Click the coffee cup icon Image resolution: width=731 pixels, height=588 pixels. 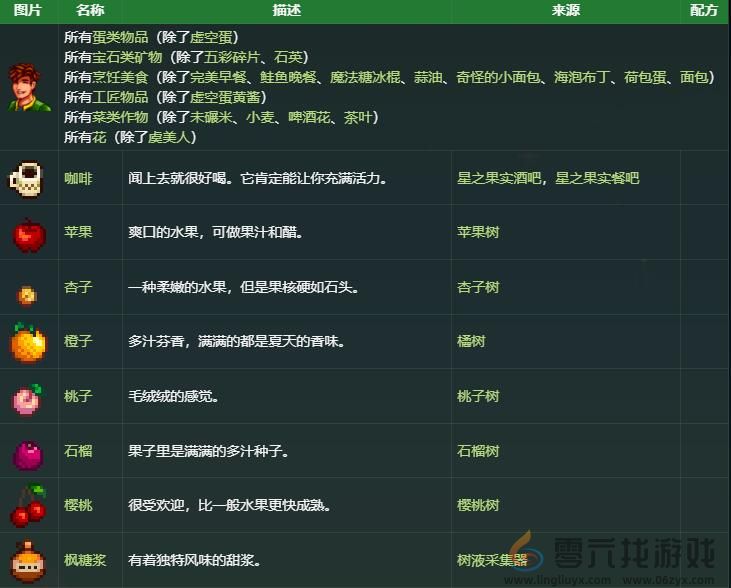[x=28, y=179]
